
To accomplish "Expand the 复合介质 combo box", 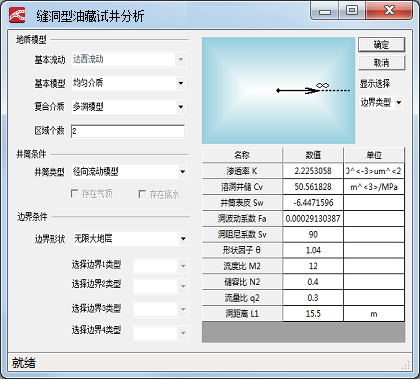I will [x=129, y=107].
